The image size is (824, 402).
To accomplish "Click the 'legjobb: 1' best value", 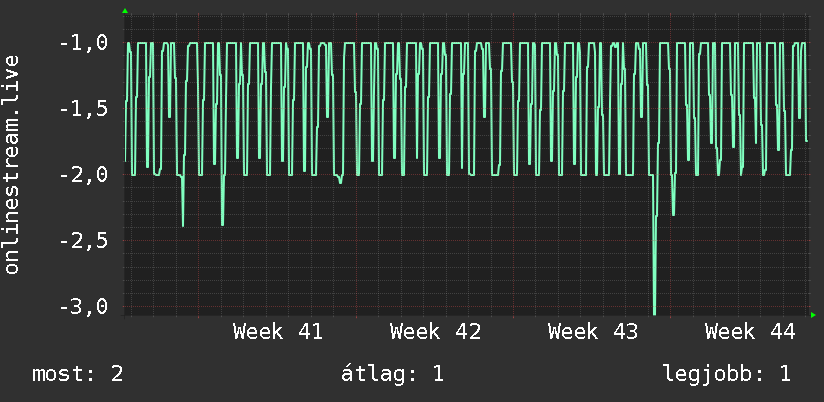I will click(x=727, y=374).
